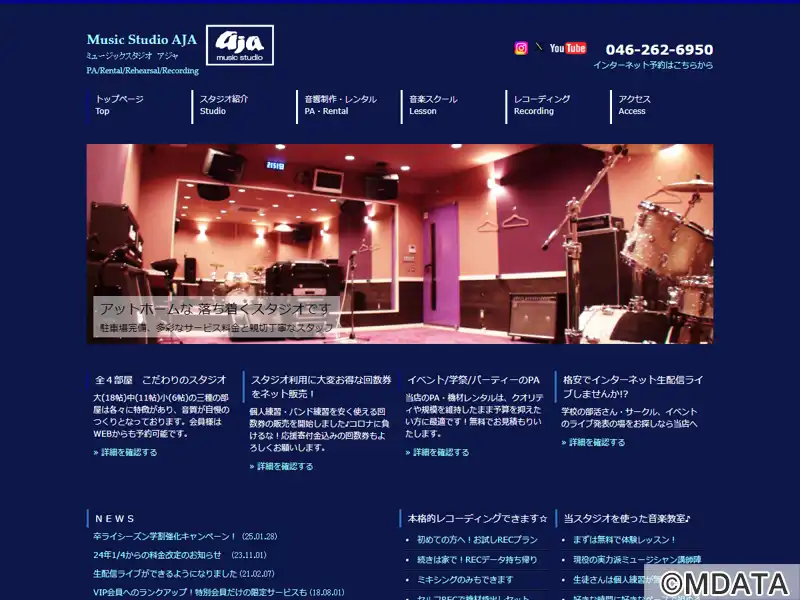800x600 pixels.
Task: Click the Aja music studio logo
Action: [240, 45]
